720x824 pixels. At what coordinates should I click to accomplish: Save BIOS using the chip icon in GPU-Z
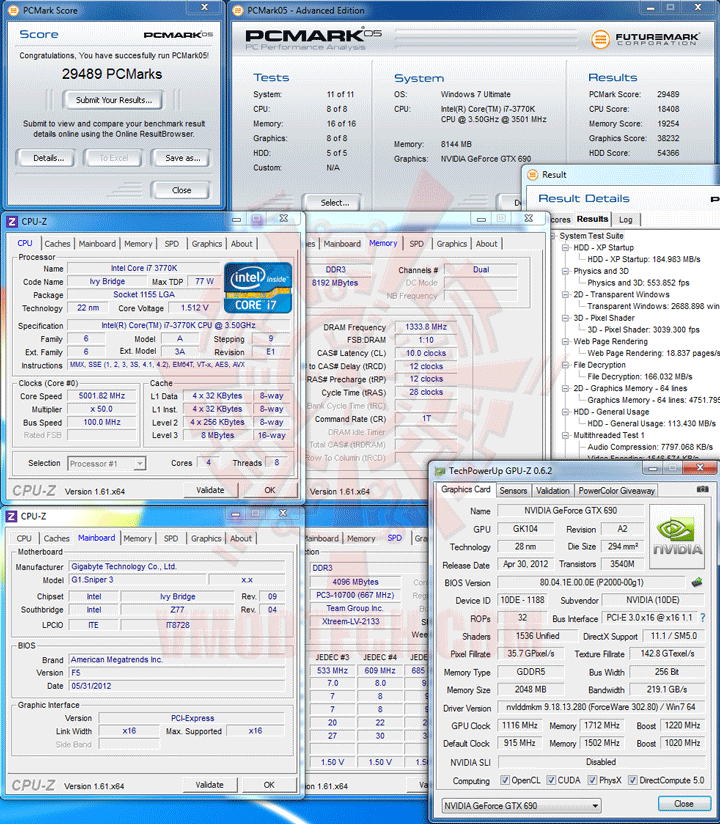pos(697,582)
